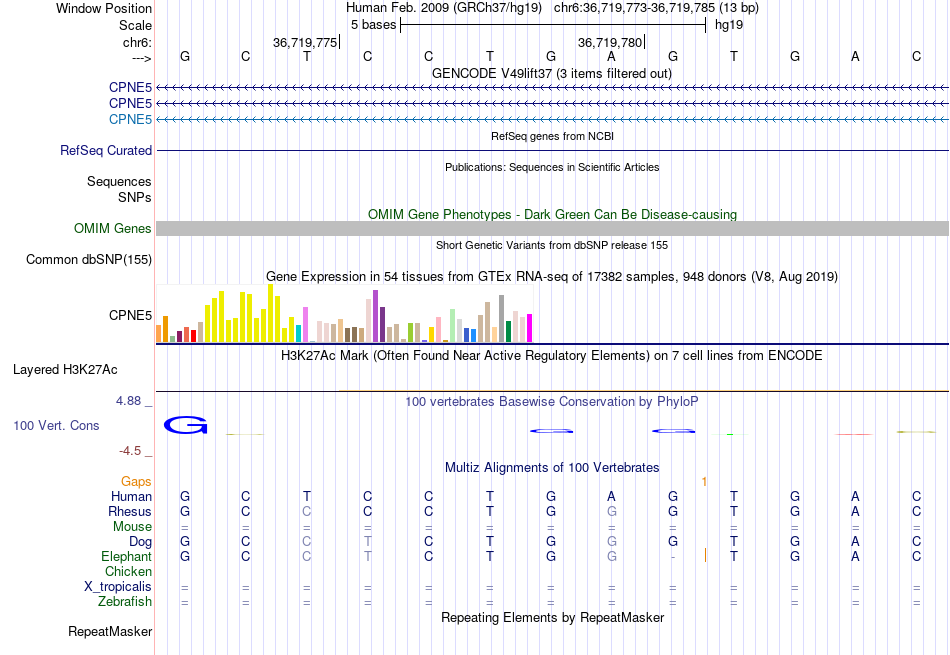Viewport: 950px width, 655px height.
Task: Click the orange 1 gap marker
Action: tap(704, 482)
